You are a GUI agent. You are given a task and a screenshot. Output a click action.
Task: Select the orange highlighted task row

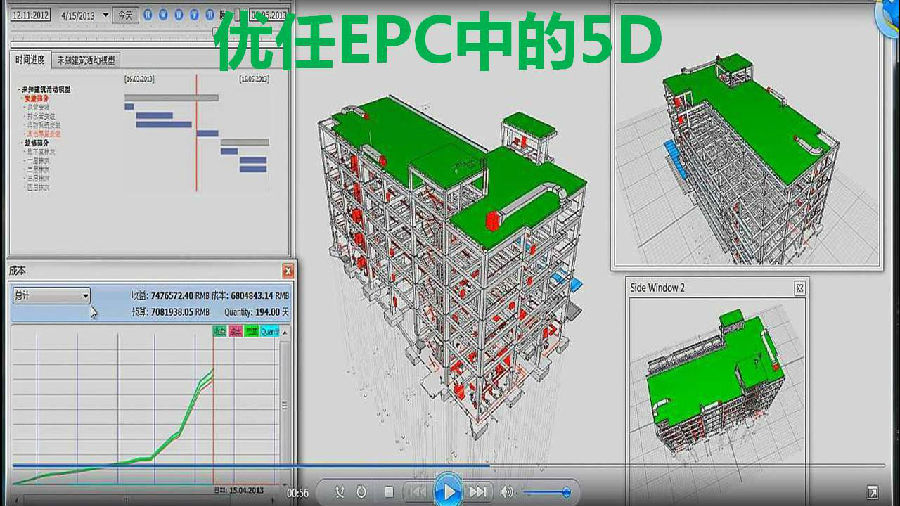pyautogui.click(x=44, y=134)
